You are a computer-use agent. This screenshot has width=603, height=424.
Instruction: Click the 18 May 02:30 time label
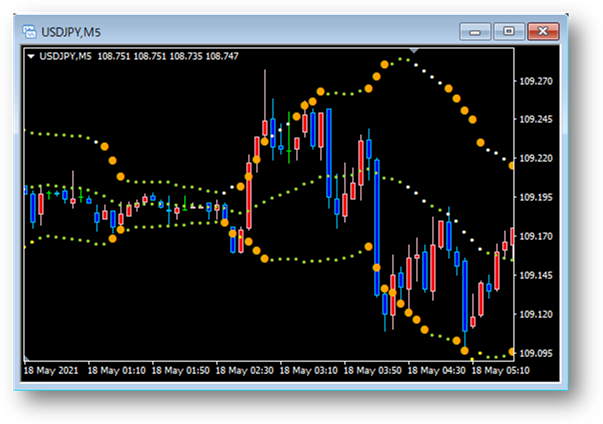pos(244,371)
